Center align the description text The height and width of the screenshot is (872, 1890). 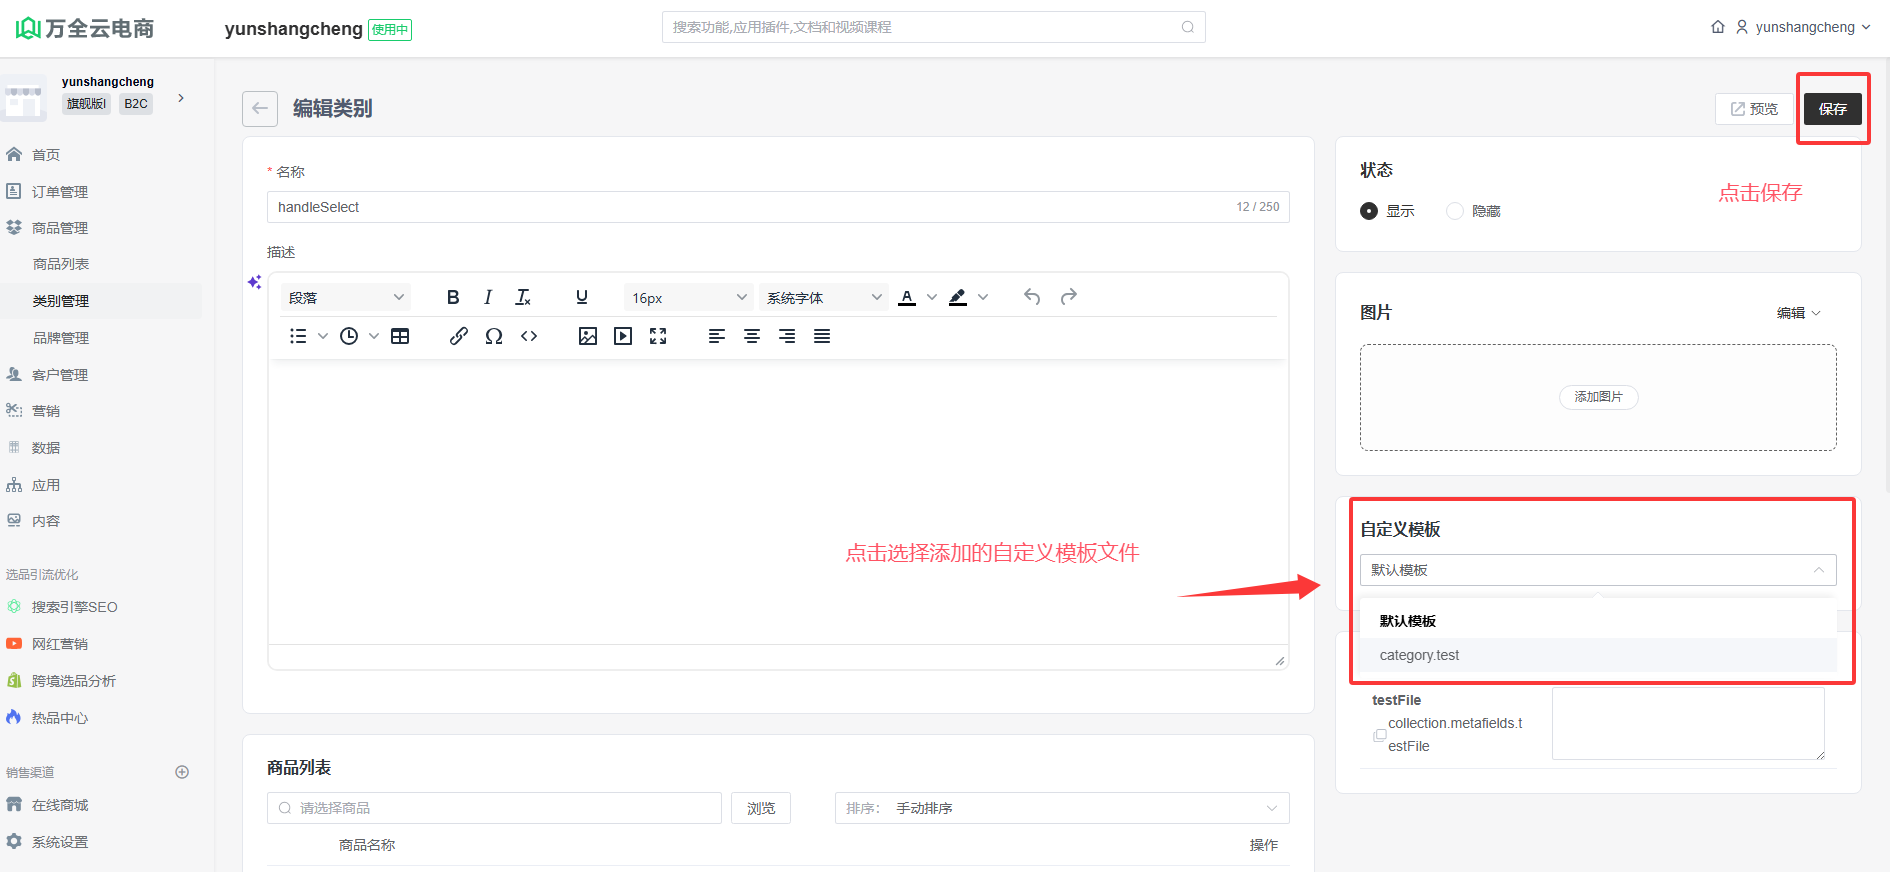click(x=752, y=336)
